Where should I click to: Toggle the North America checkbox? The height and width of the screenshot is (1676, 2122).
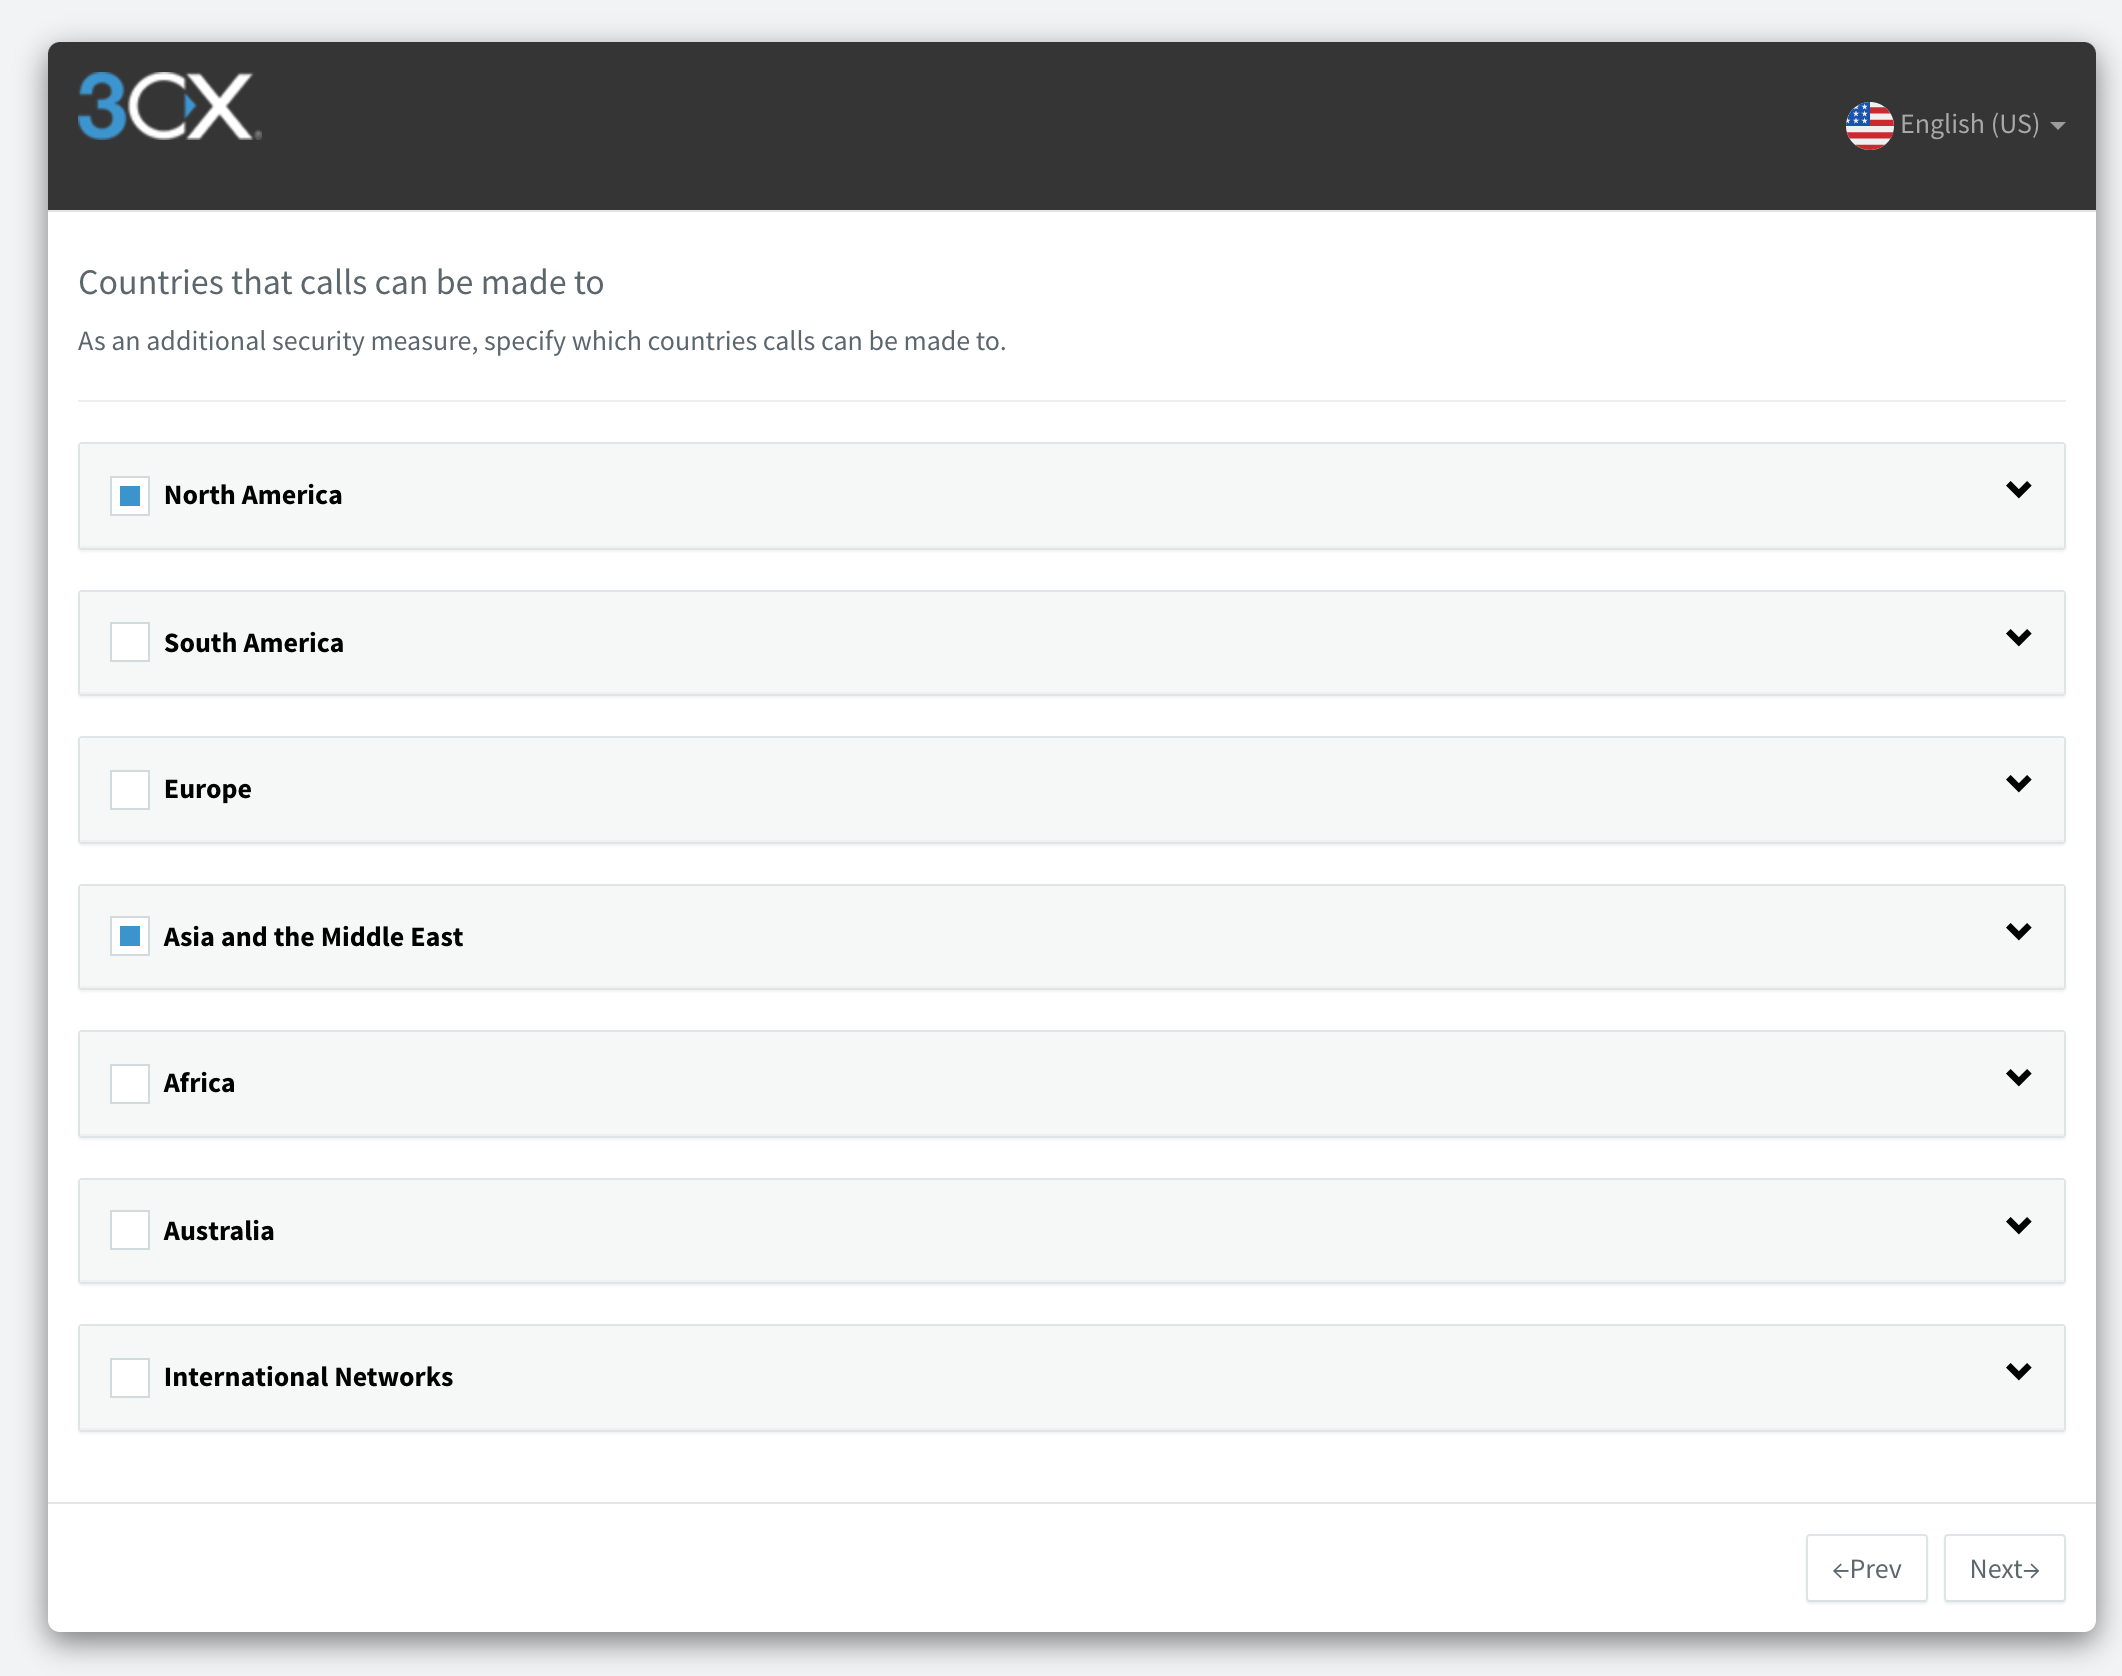click(130, 495)
